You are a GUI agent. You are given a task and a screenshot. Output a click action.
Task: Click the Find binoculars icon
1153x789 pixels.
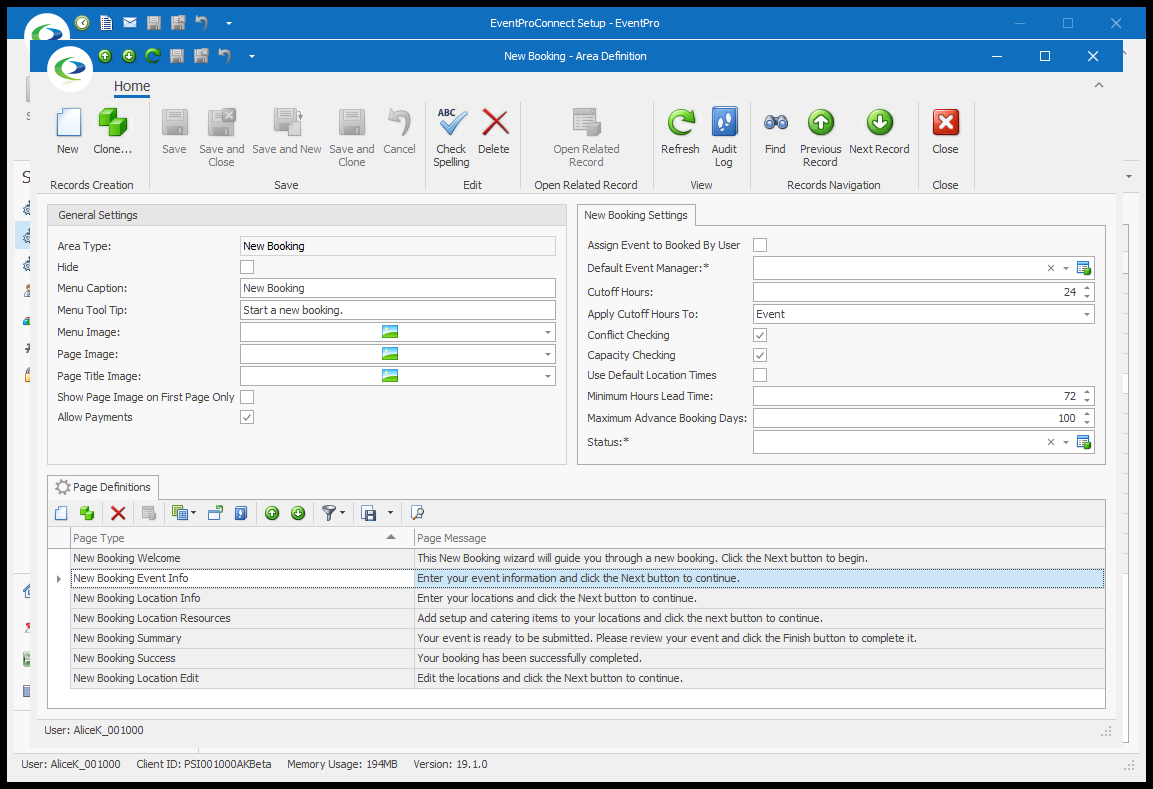click(776, 123)
